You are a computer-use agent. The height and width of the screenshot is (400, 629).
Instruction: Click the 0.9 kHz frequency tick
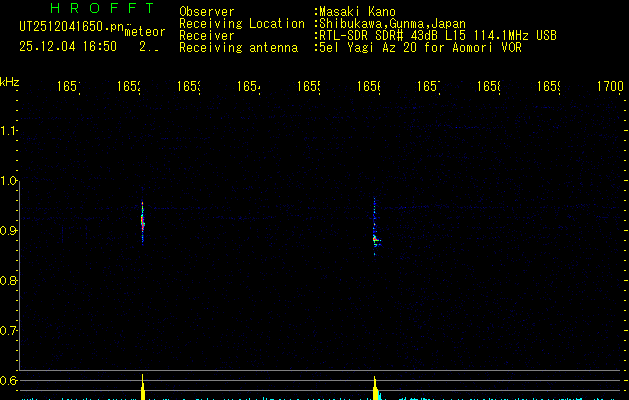tap(10, 231)
